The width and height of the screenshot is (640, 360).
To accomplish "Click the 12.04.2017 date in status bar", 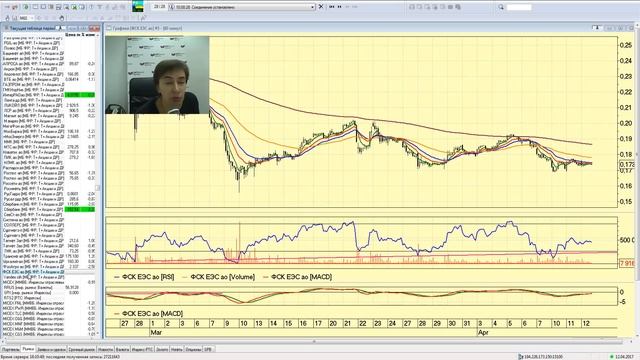I will point(624,357).
